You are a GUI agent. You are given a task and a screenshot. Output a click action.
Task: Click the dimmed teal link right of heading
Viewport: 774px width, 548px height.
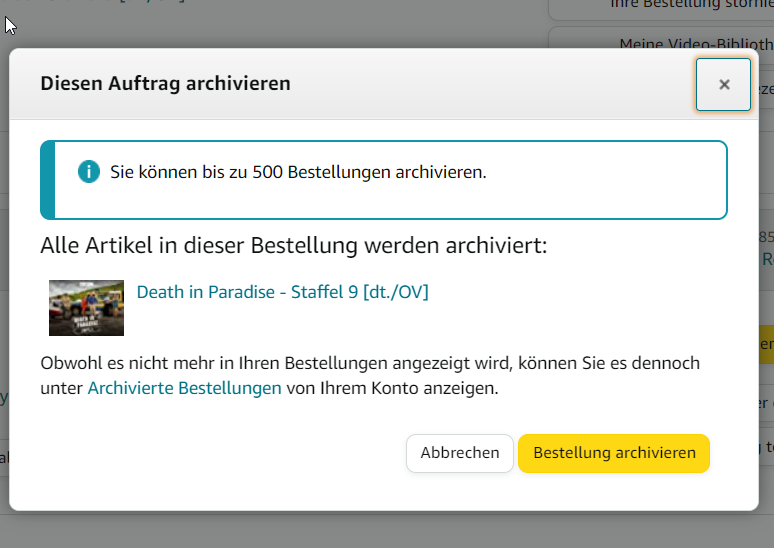766,258
